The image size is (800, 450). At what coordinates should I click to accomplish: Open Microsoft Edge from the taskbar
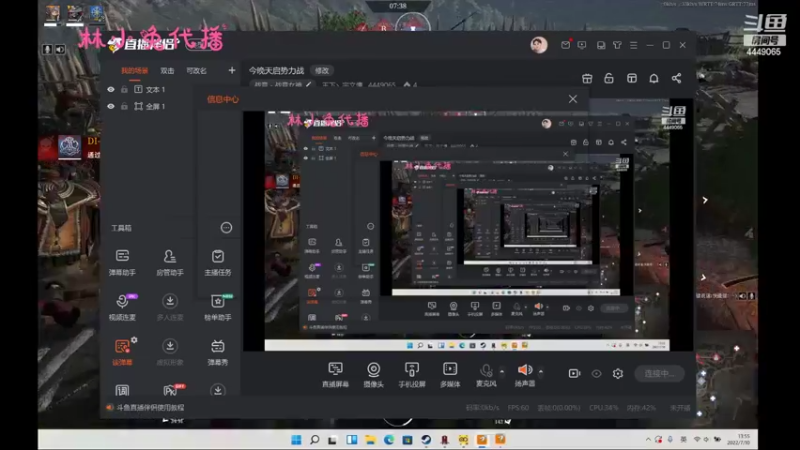pyautogui.click(x=389, y=439)
